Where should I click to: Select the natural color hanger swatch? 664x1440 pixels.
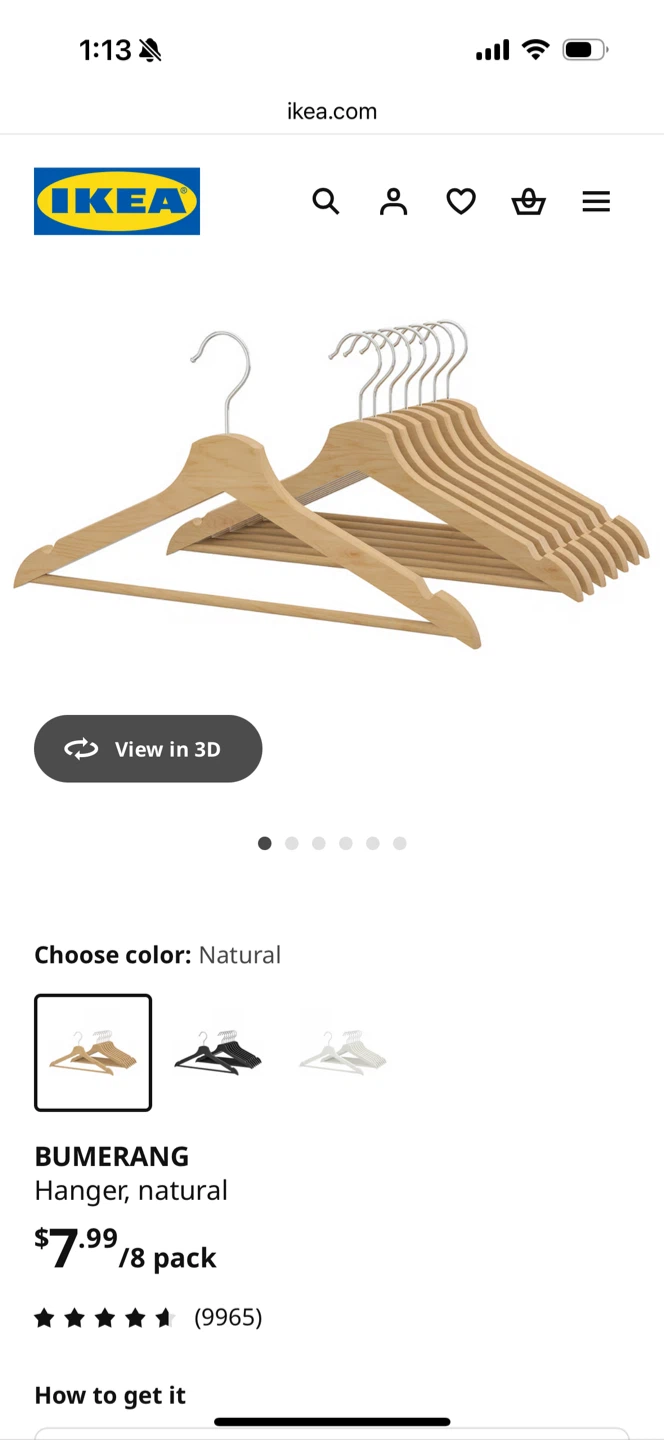coord(93,1053)
